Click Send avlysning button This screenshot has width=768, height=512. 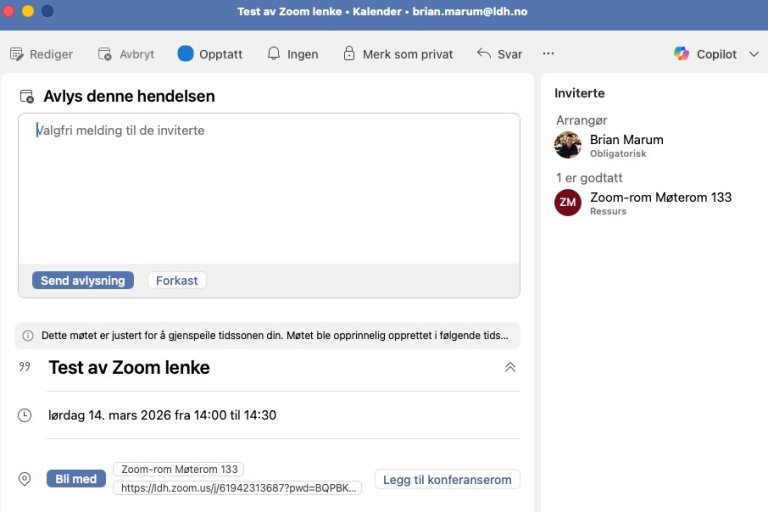pos(83,280)
